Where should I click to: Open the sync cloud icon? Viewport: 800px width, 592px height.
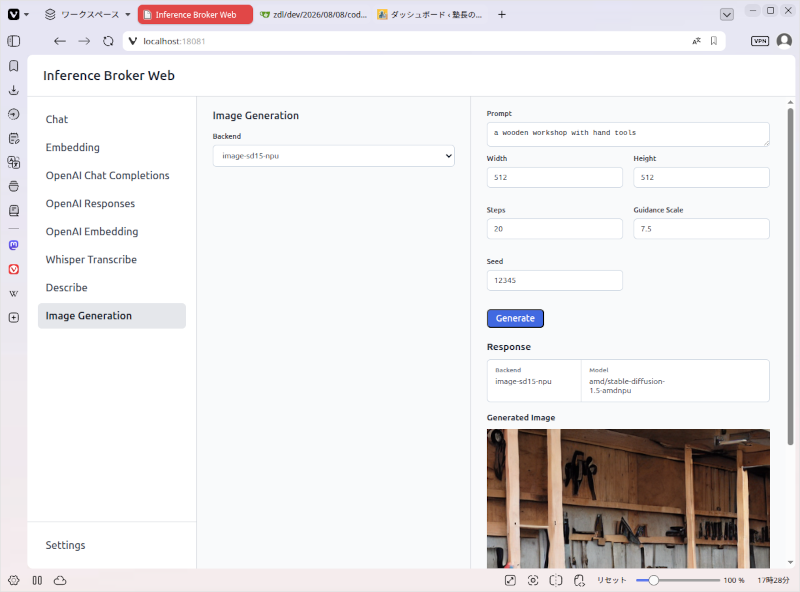(60, 580)
